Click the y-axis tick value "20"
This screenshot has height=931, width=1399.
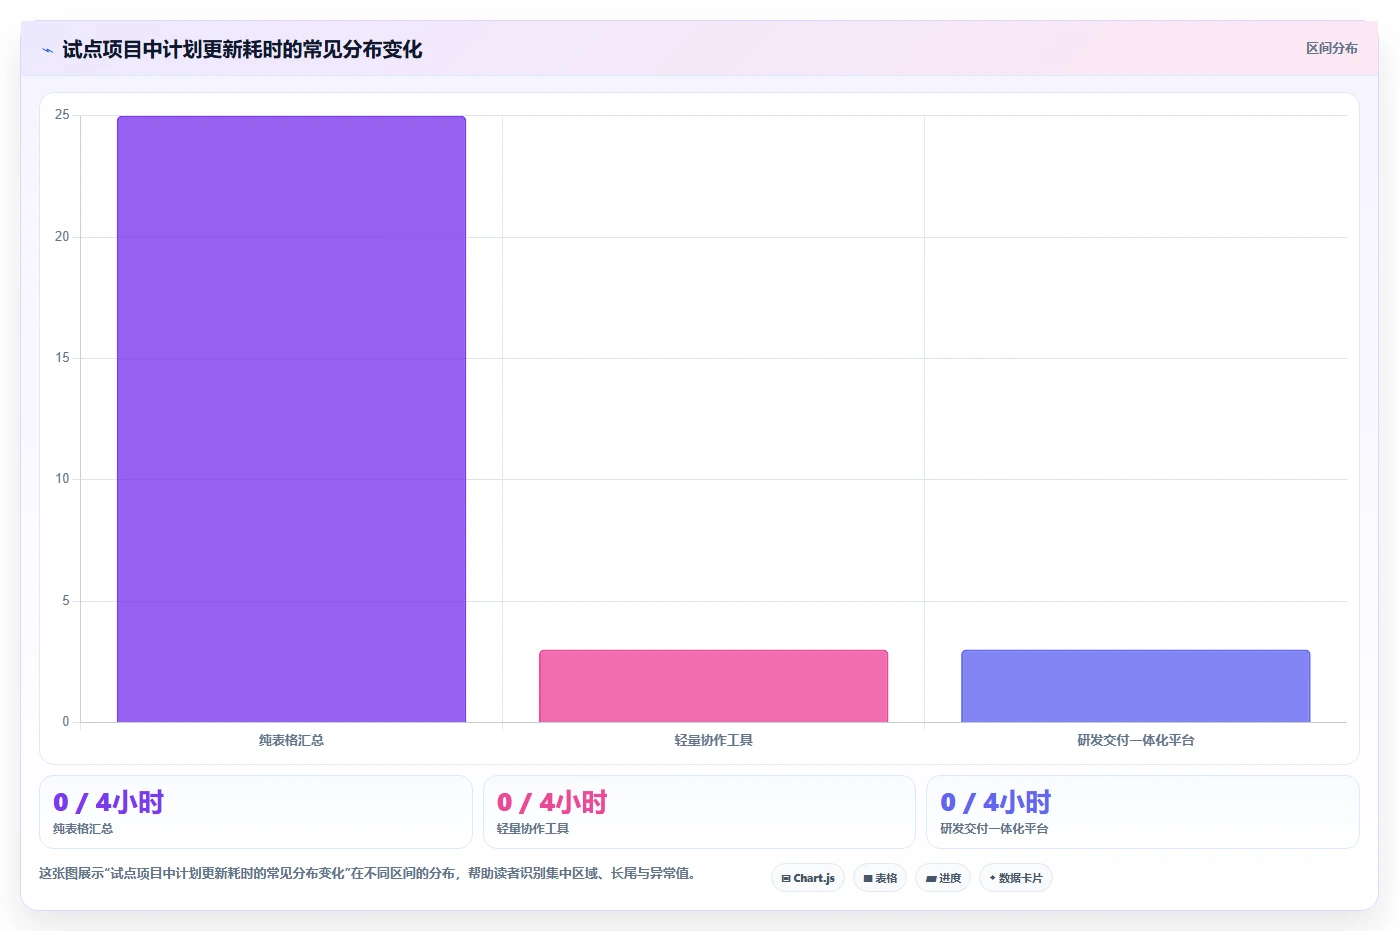(x=62, y=237)
